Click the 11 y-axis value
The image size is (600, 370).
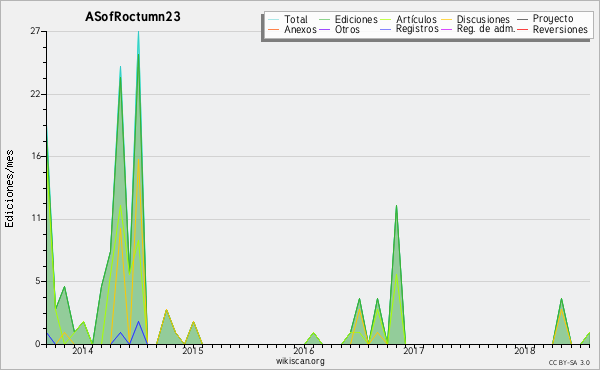(x=36, y=219)
